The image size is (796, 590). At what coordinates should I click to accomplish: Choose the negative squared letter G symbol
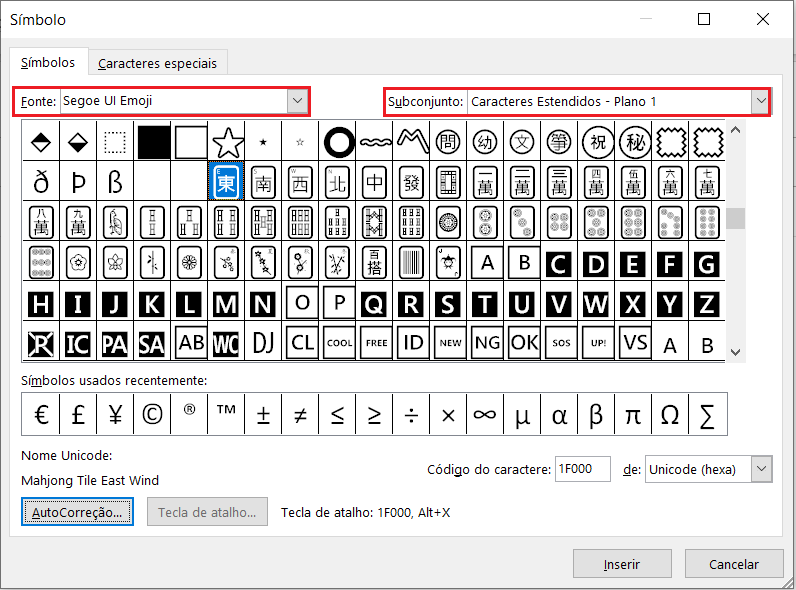(x=707, y=263)
